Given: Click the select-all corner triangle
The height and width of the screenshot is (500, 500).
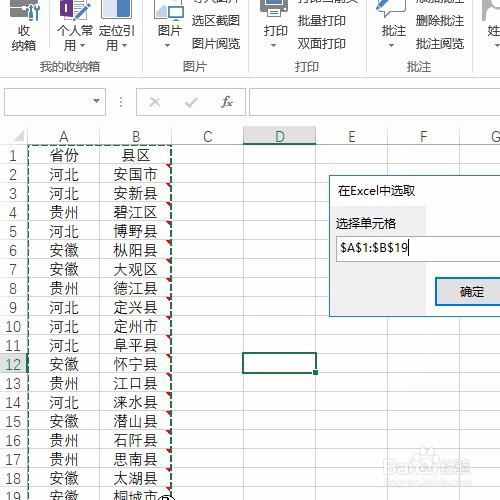Looking at the screenshot, I should [x=19, y=136].
